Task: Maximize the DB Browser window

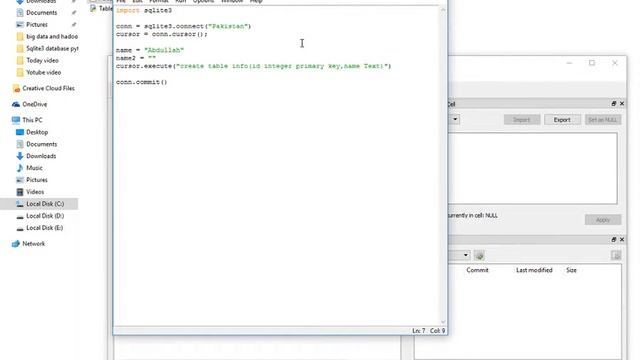Action: (592, 63)
